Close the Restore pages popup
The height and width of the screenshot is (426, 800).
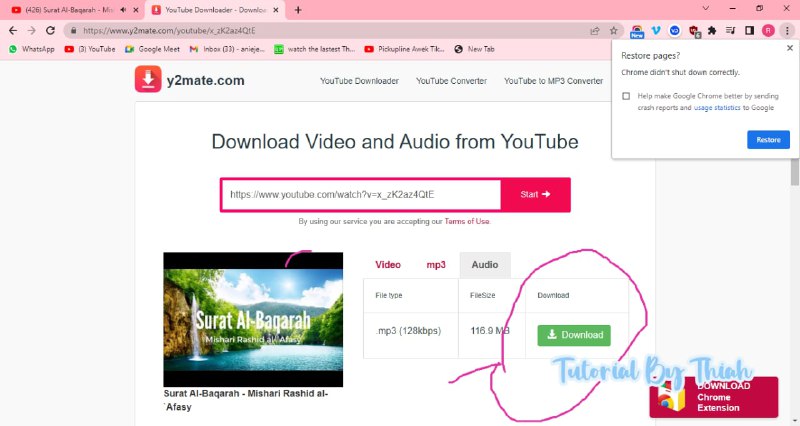(x=790, y=48)
